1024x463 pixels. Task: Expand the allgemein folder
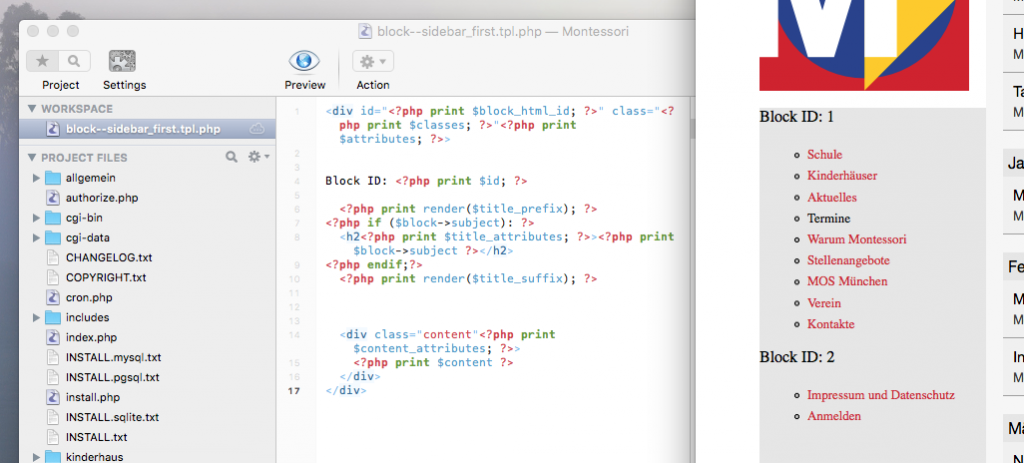coord(37,178)
